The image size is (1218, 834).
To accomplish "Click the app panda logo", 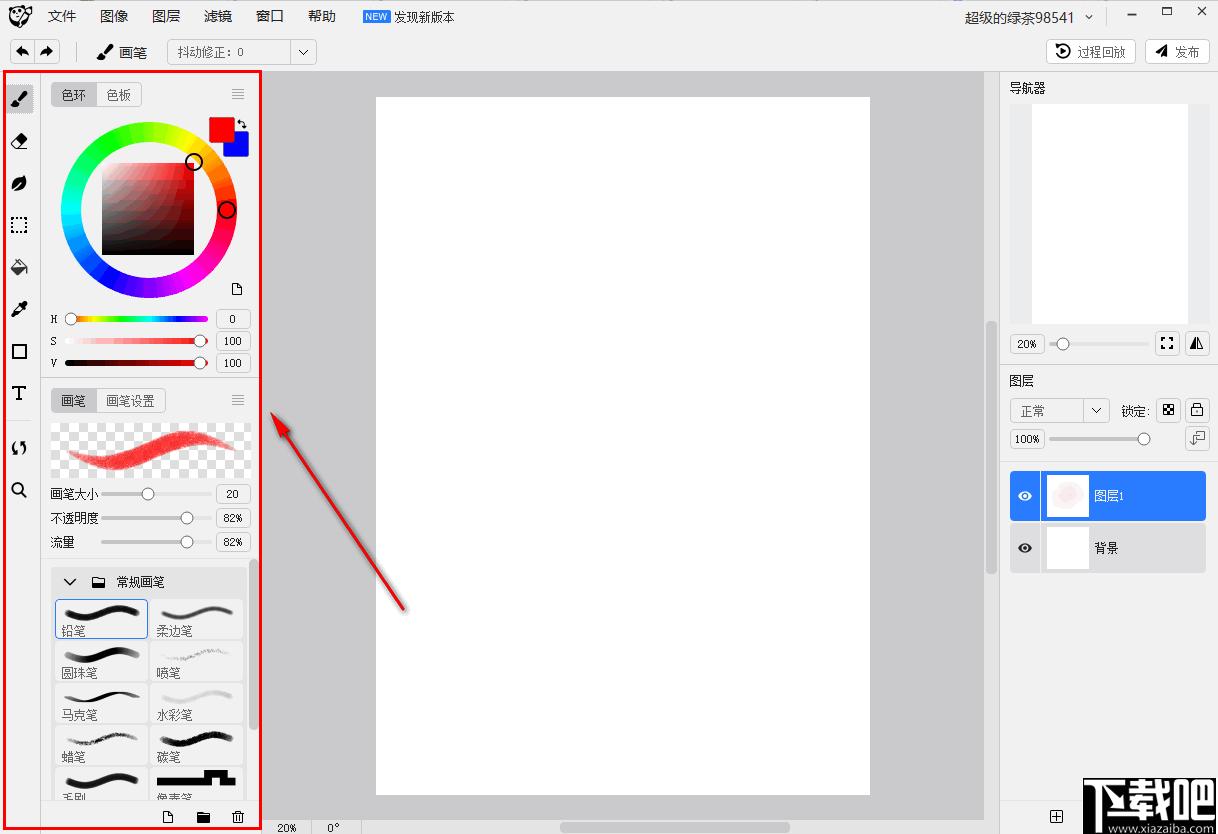I will coord(20,16).
